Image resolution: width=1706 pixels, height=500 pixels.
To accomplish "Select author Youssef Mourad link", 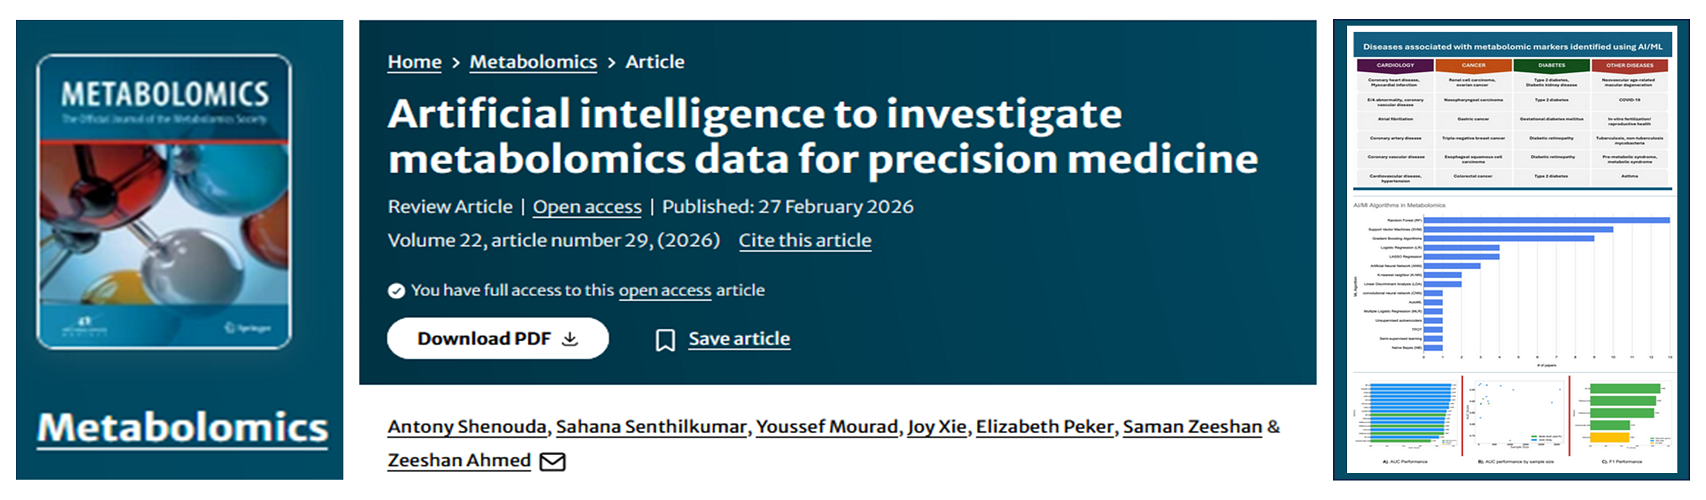I will pos(827,427).
